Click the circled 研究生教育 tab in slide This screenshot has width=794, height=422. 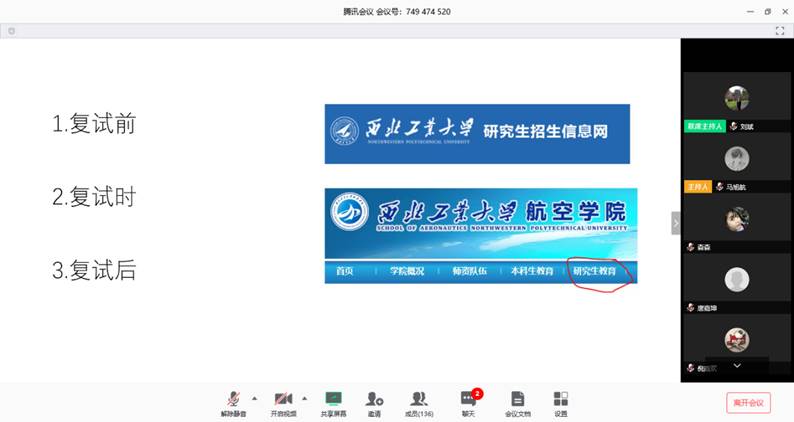click(x=594, y=271)
